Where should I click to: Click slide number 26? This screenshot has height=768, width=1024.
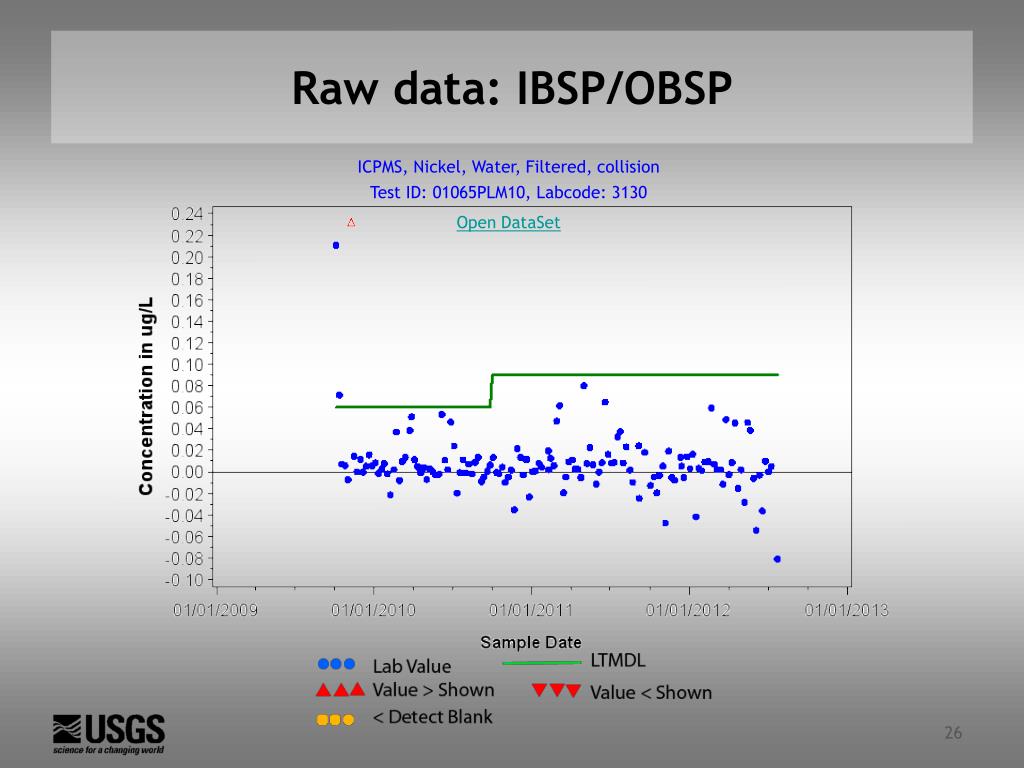point(953,733)
